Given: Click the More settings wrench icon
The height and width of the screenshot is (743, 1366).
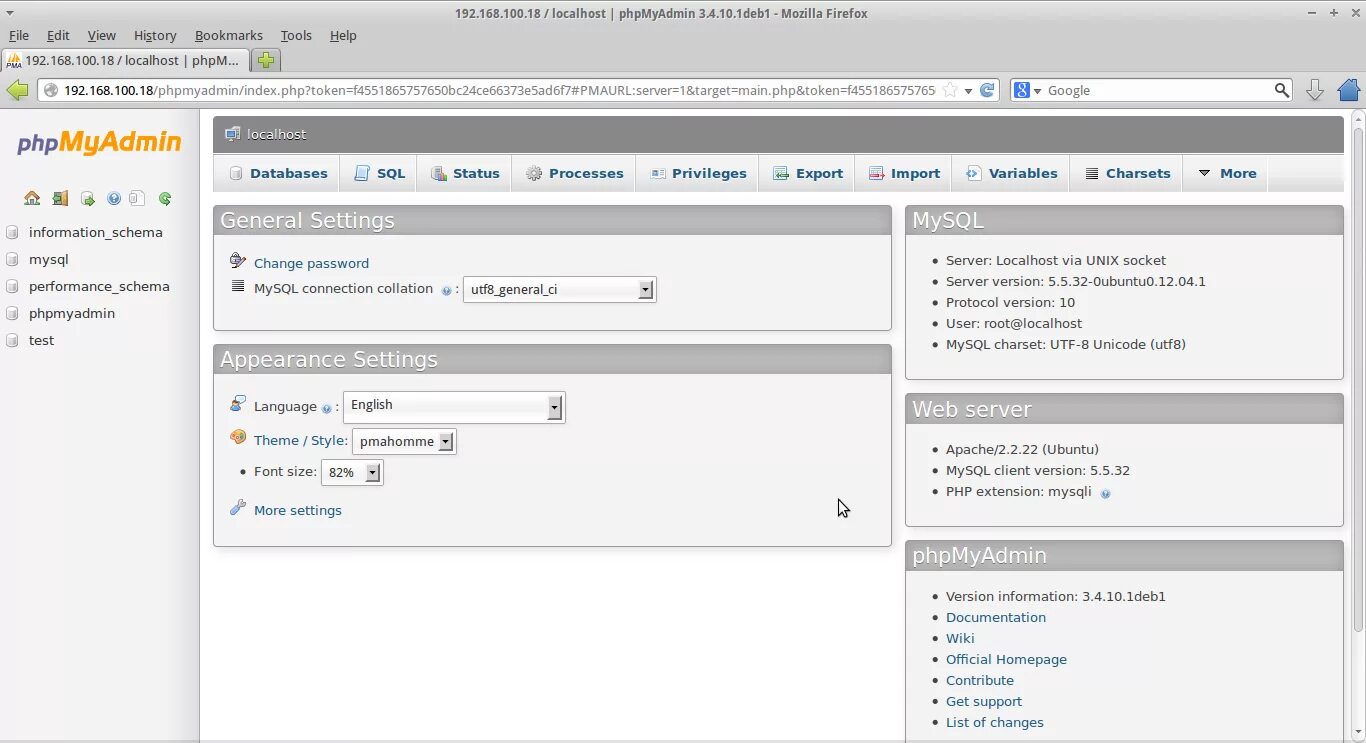Looking at the screenshot, I should tap(237, 508).
